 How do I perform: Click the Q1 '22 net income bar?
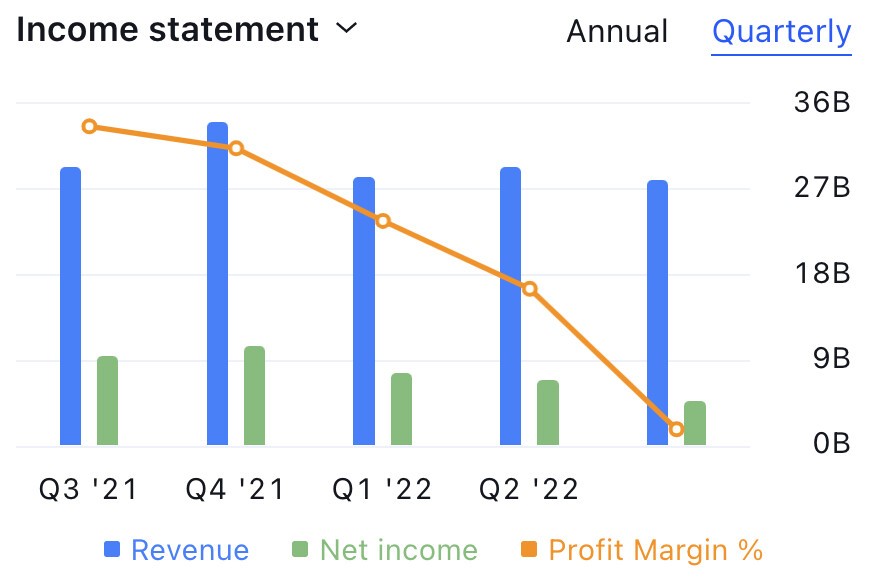pos(402,409)
